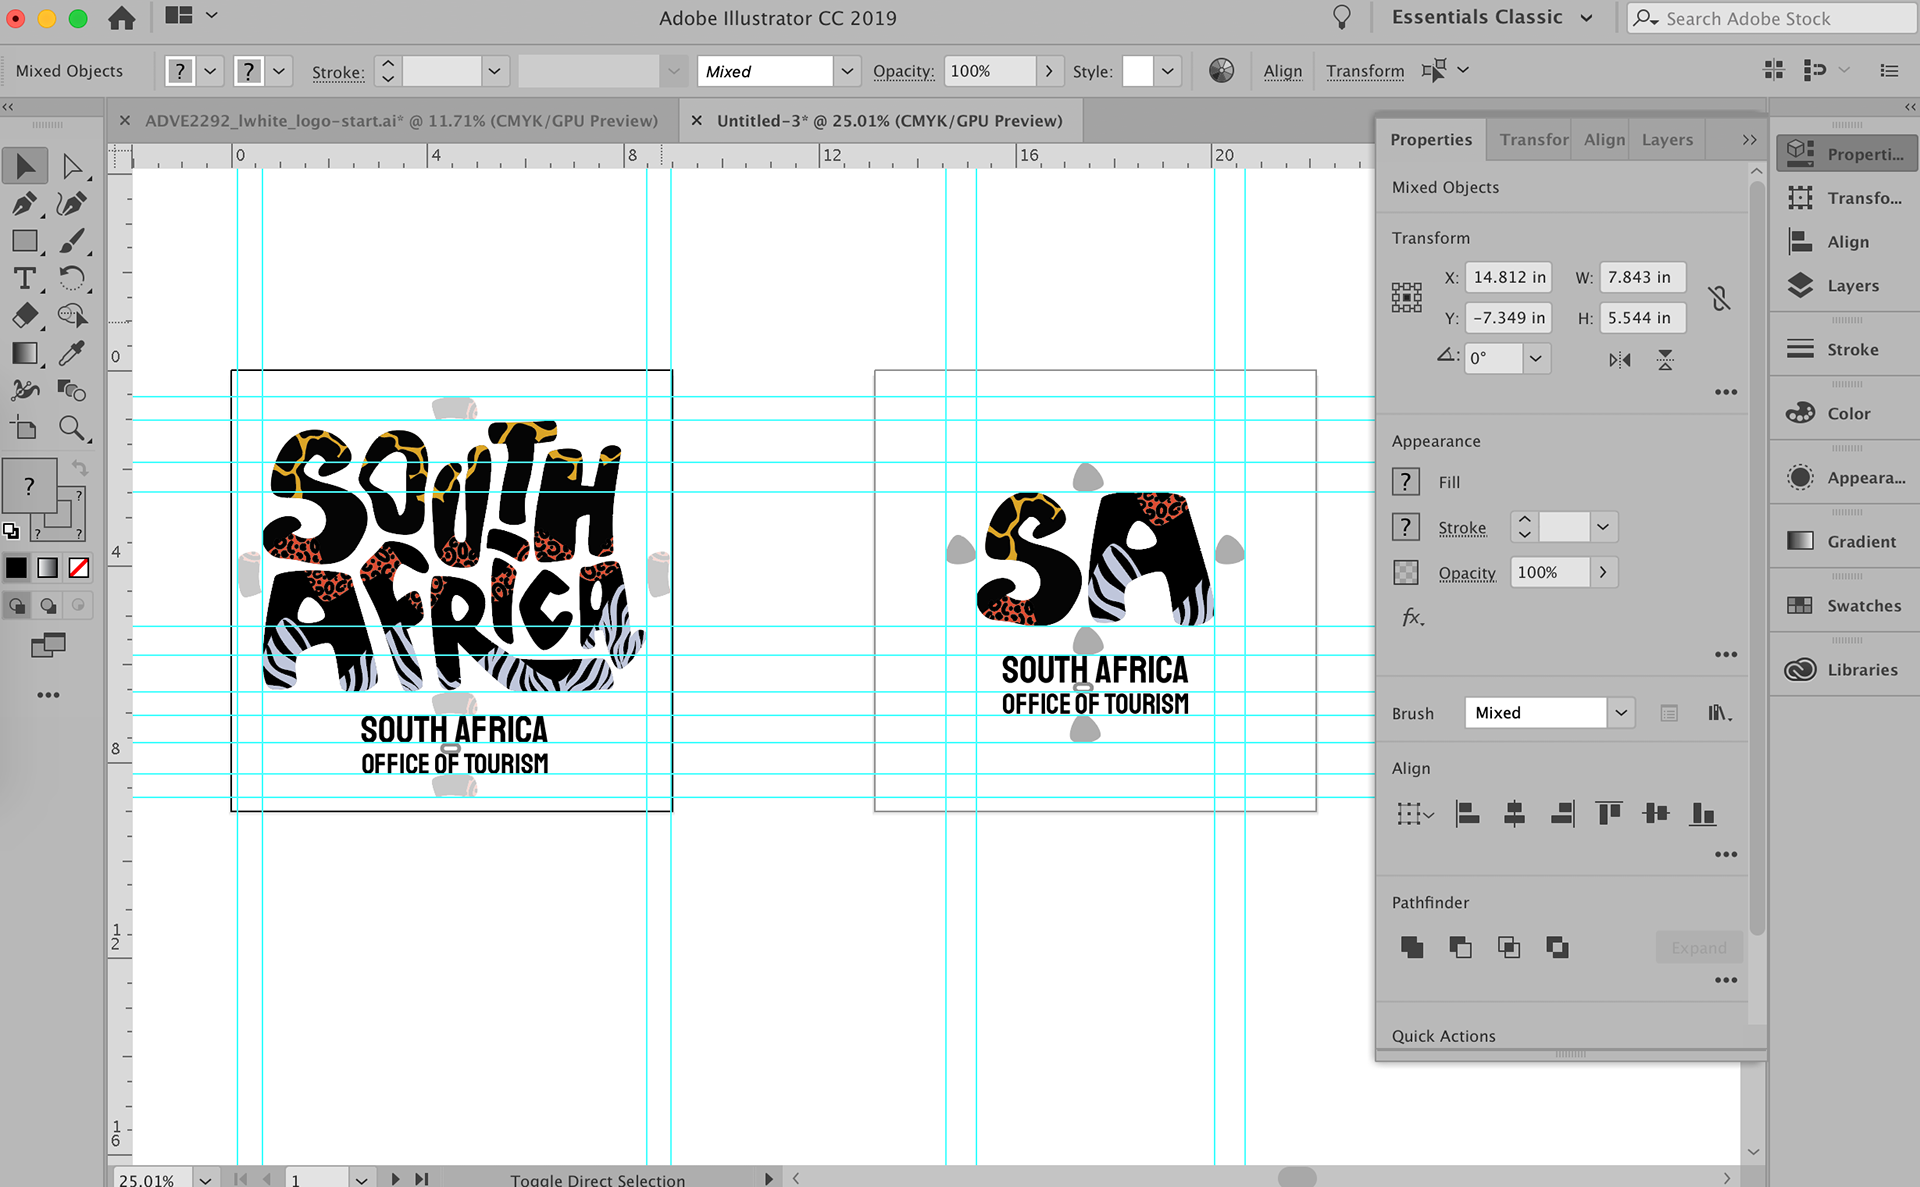Select the Gradient tool in toolbar
This screenshot has height=1187, width=1920.
(26, 353)
